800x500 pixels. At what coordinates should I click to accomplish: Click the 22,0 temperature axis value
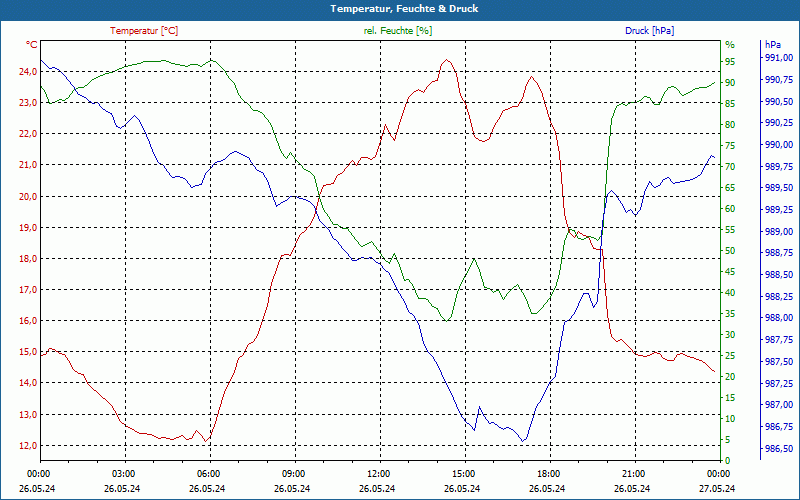(28, 134)
